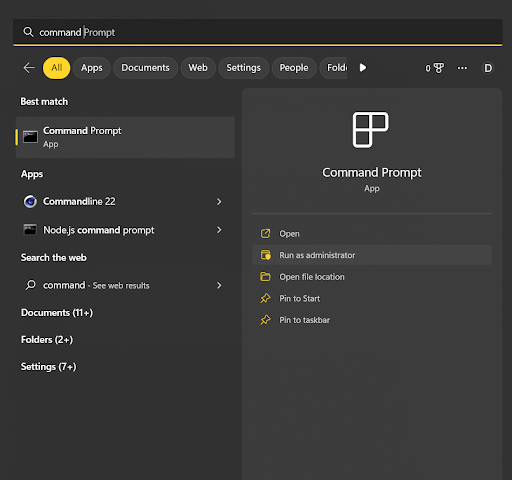
Task: Go back using the left arrow
Action: 29,68
